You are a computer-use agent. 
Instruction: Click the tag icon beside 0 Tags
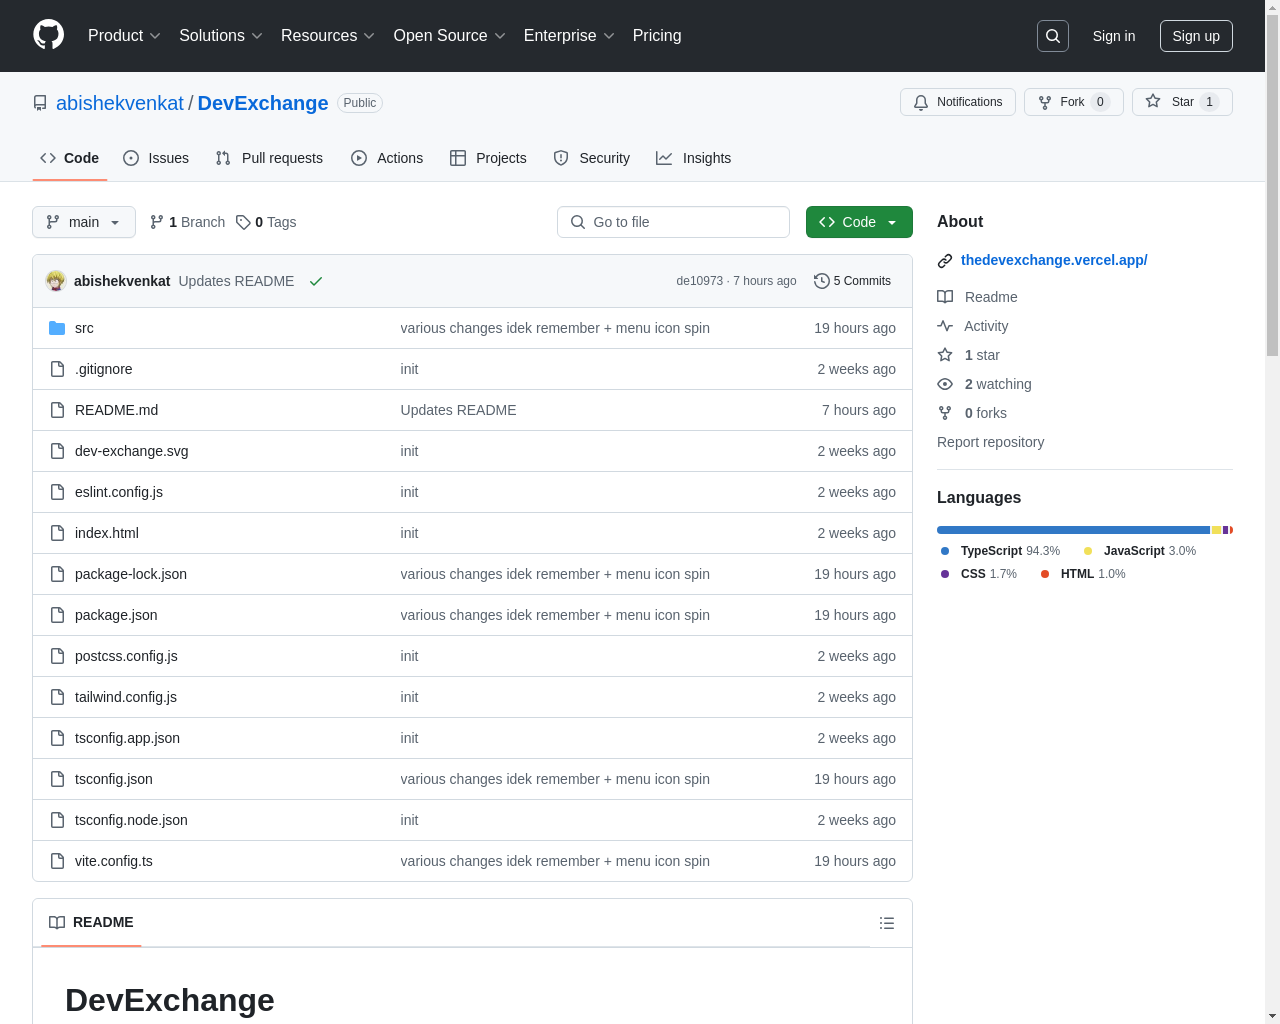coord(243,222)
